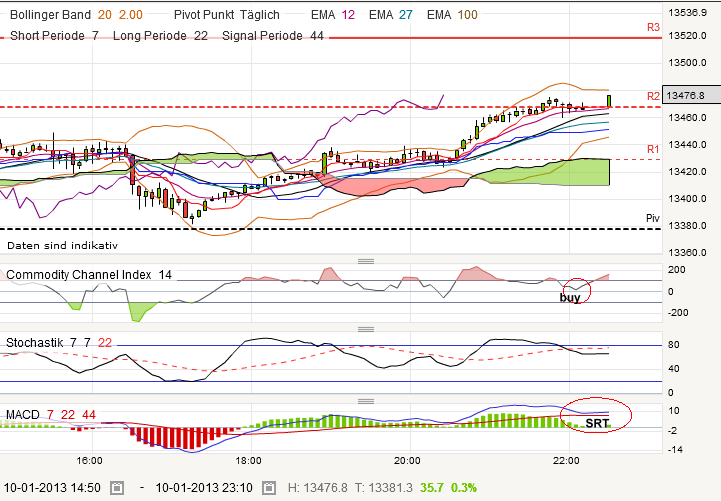This screenshot has height=501, width=721.
Task: Click the 200 level on the CCI axis
Action: click(x=677, y=269)
